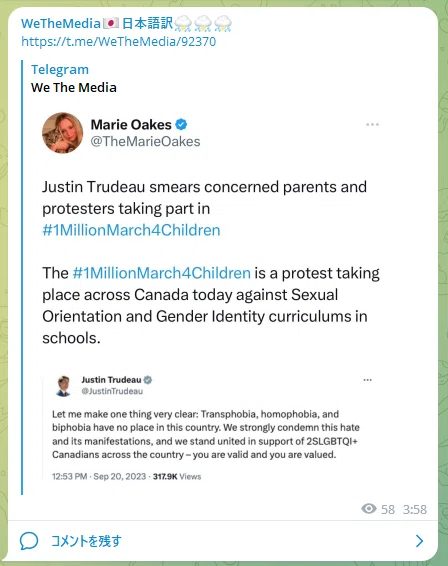Screen dimensions: 448x566
Task: Open the three-dot menu on Marie Oakes tweet
Action: 372,125
